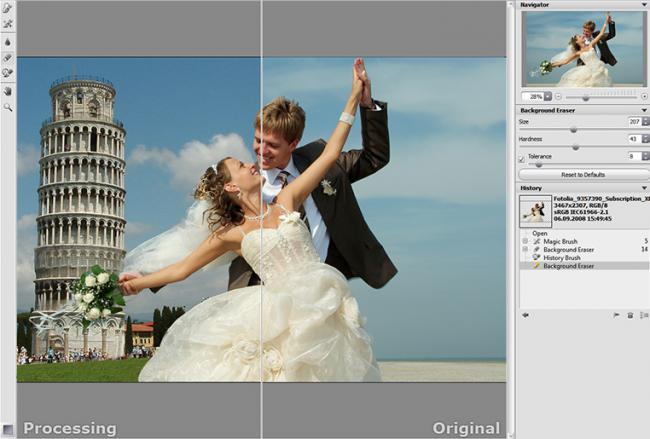Click the list options icon below History
The image size is (650, 439).
(x=644, y=315)
